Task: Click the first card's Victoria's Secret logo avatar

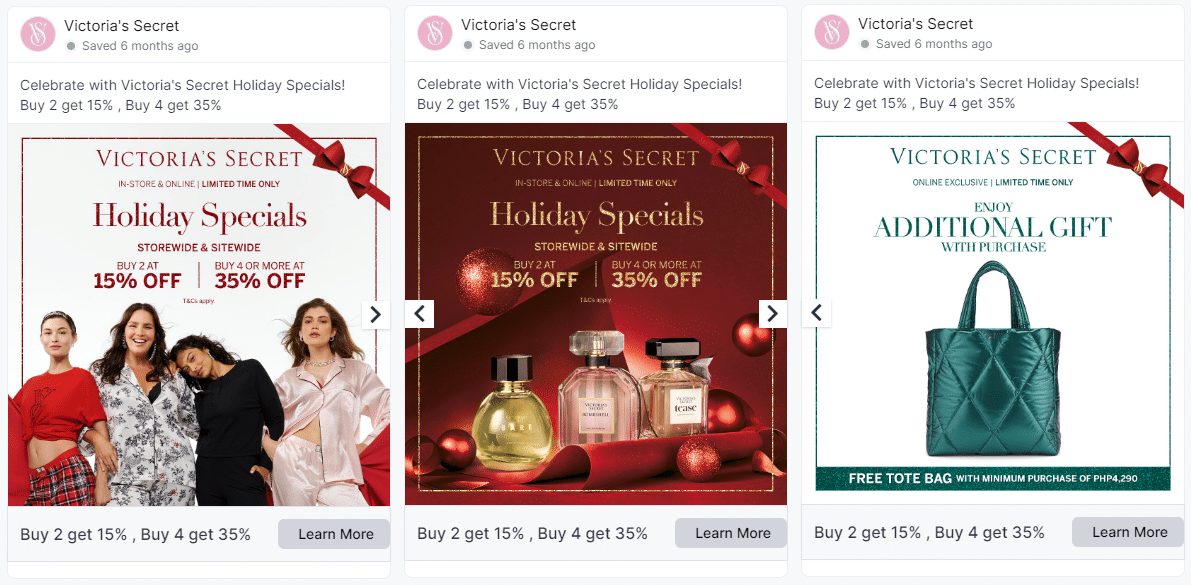Action: tap(38, 34)
